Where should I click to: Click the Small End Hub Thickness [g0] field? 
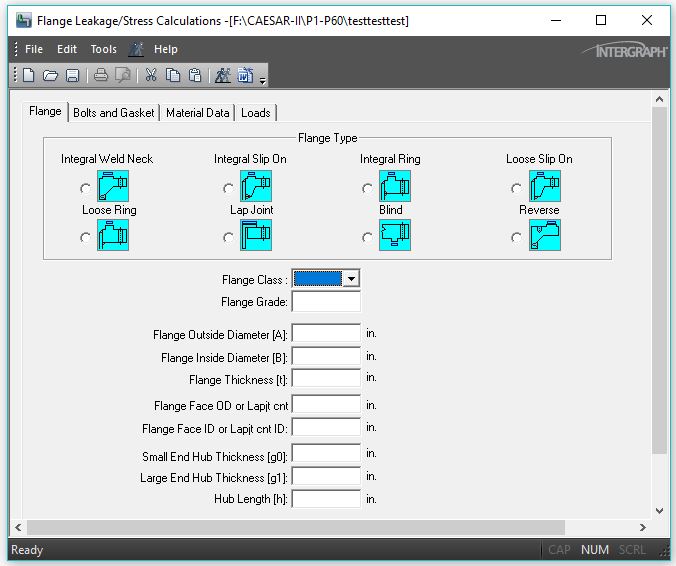click(326, 453)
